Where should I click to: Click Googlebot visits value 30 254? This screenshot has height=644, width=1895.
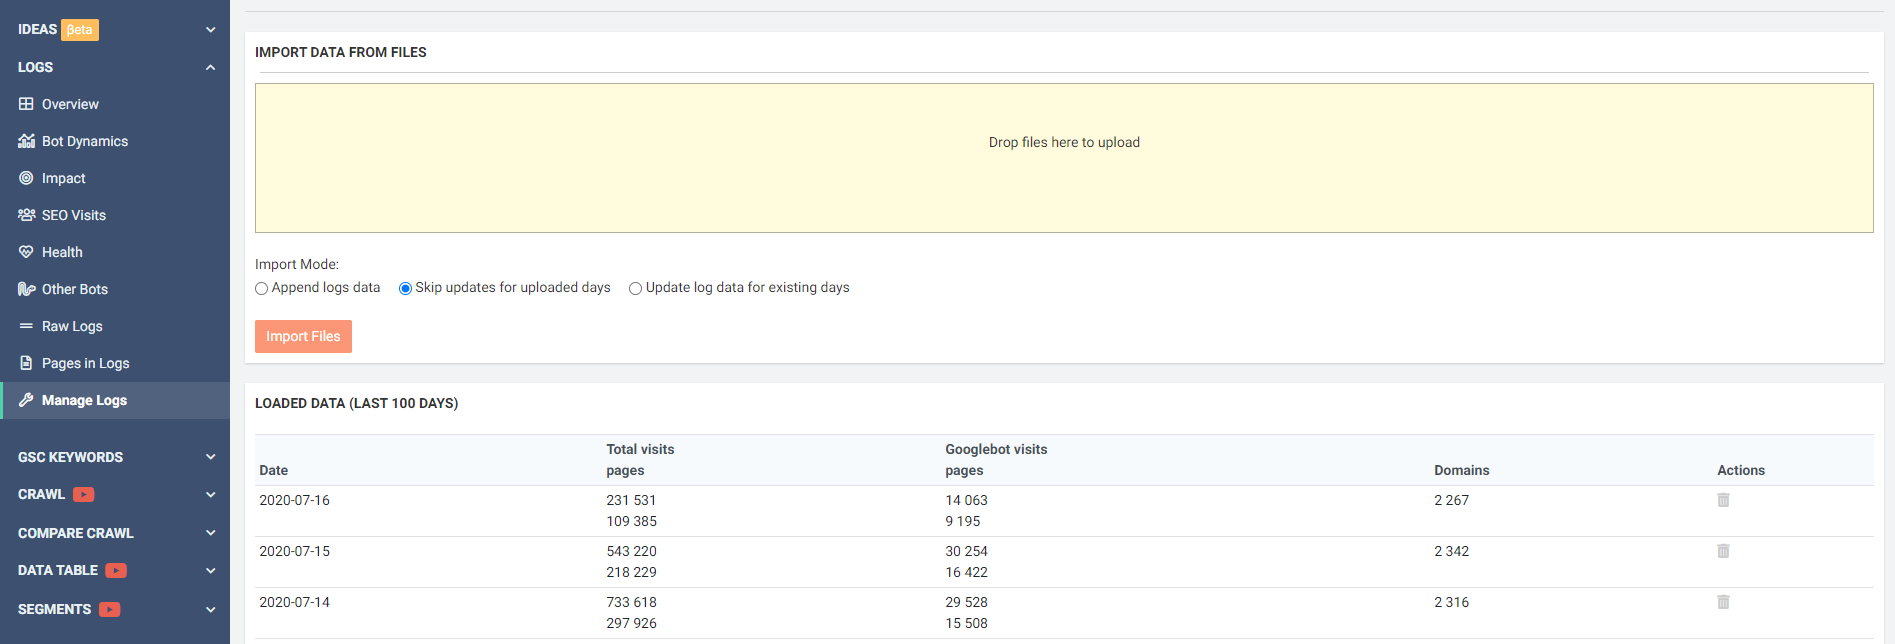point(966,551)
